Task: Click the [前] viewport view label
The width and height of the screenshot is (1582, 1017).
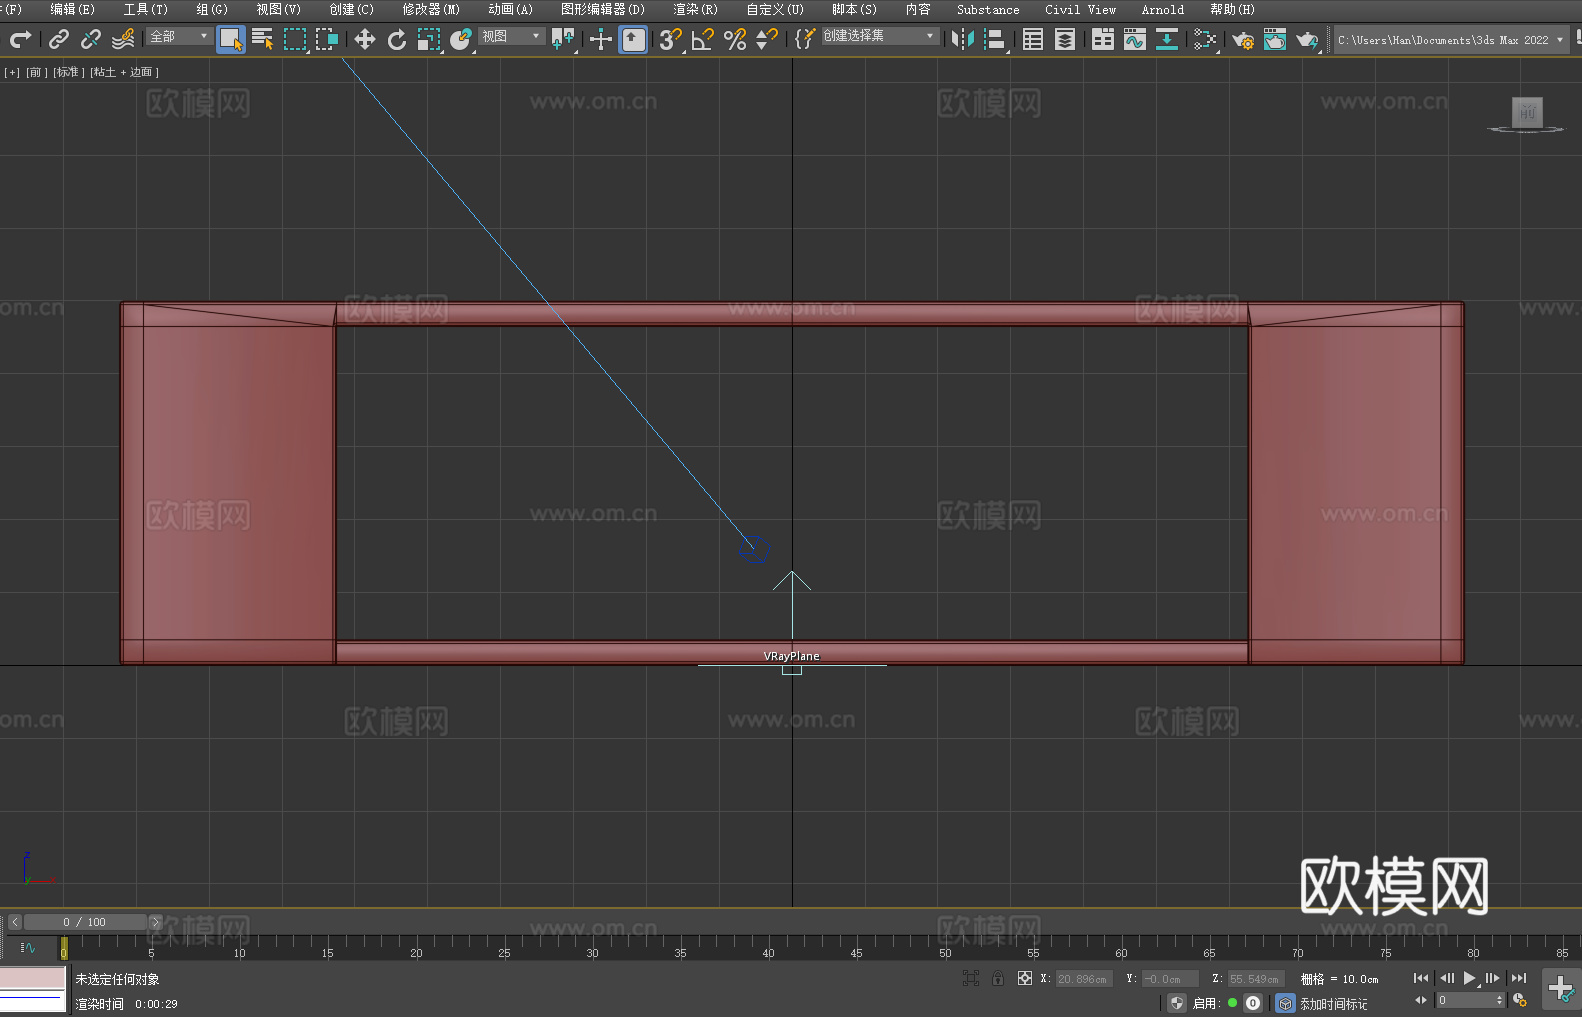Action: (x=36, y=72)
